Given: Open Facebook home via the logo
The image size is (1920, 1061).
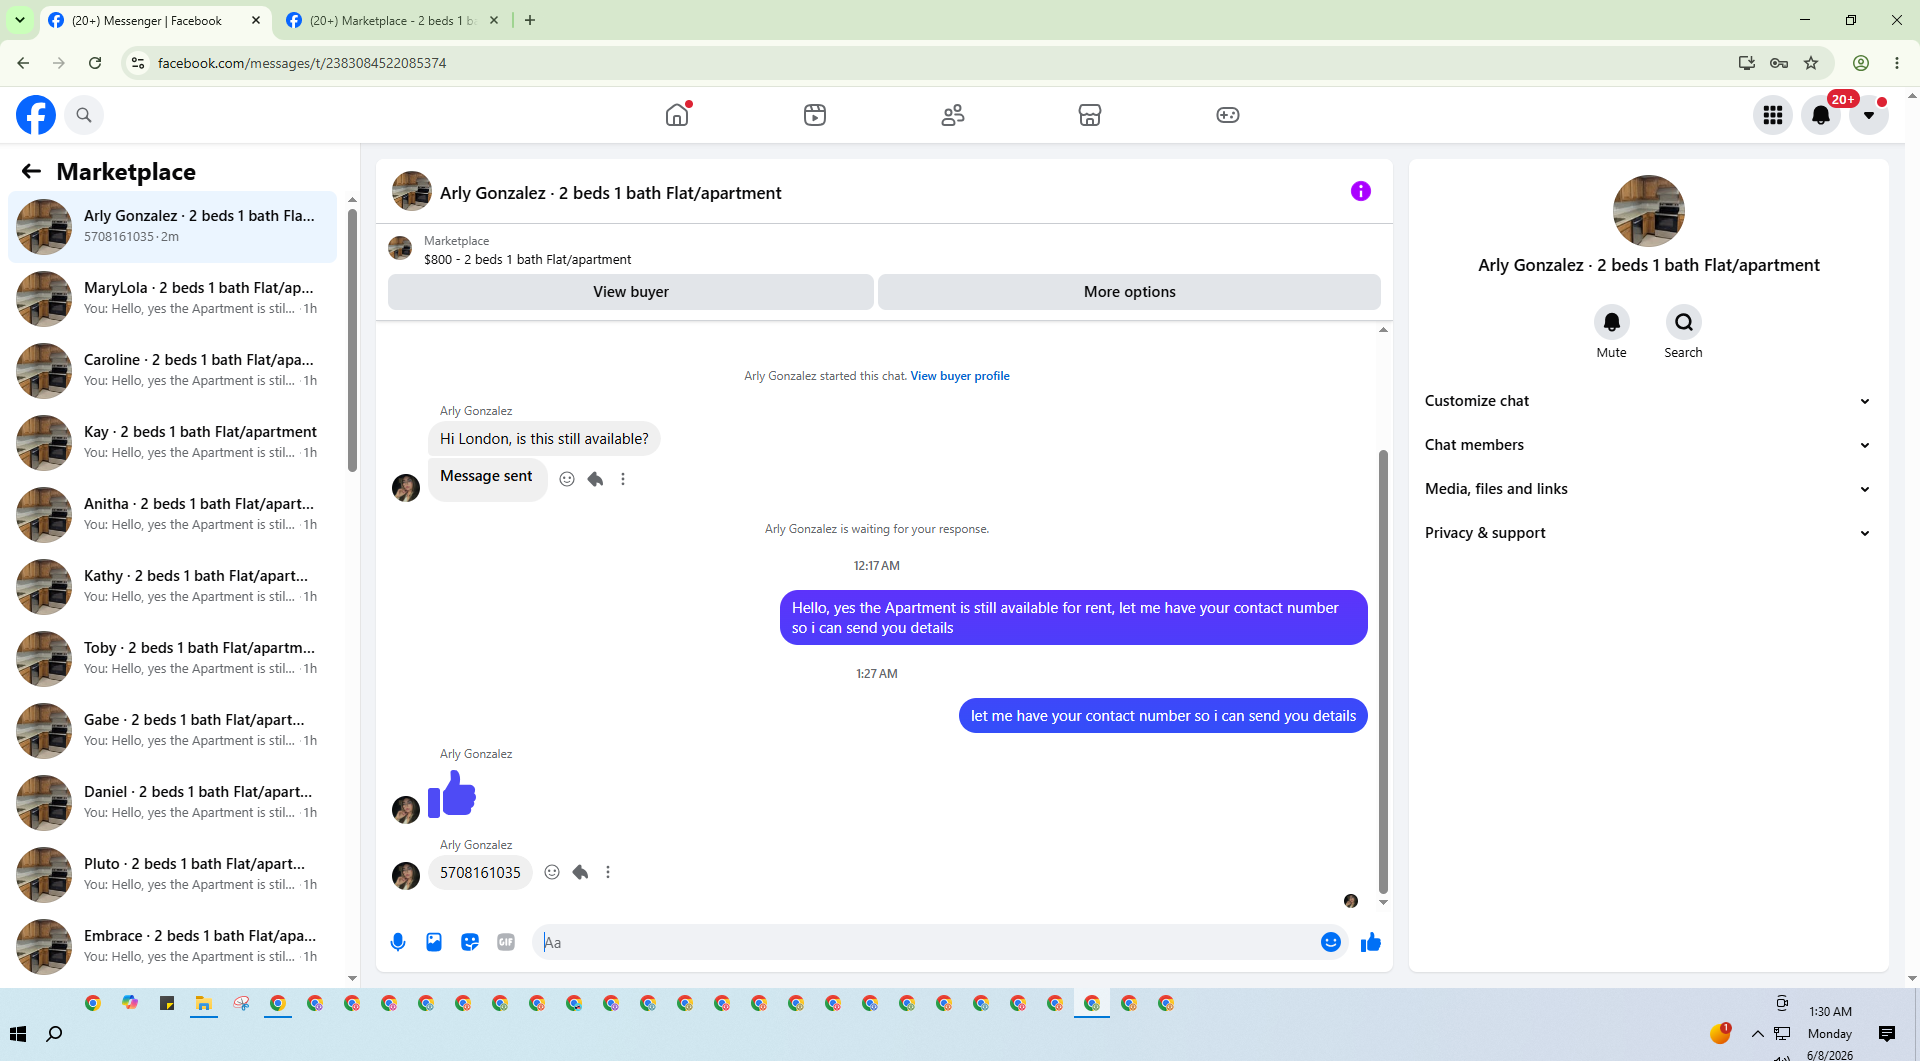Looking at the screenshot, I should point(36,115).
